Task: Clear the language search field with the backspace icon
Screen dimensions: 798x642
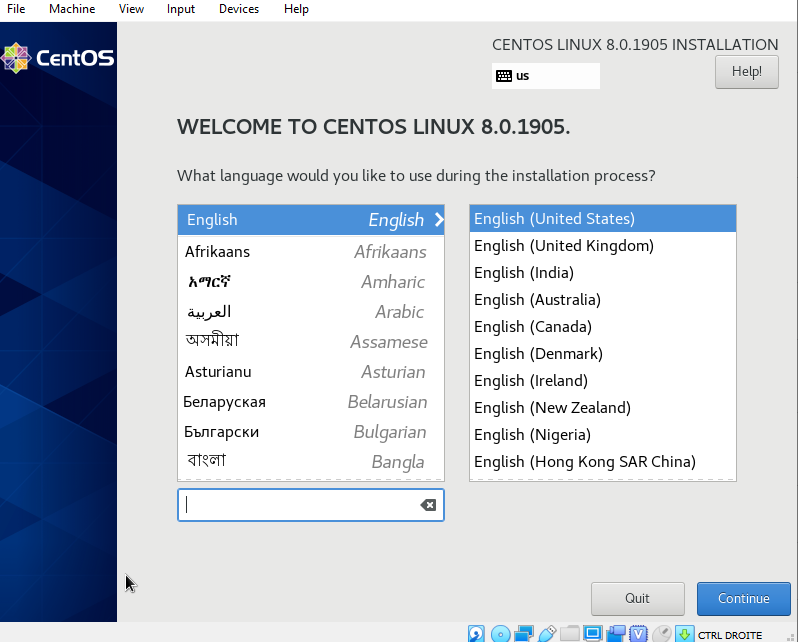Action: pyautogui.click(x=428, y=505)
